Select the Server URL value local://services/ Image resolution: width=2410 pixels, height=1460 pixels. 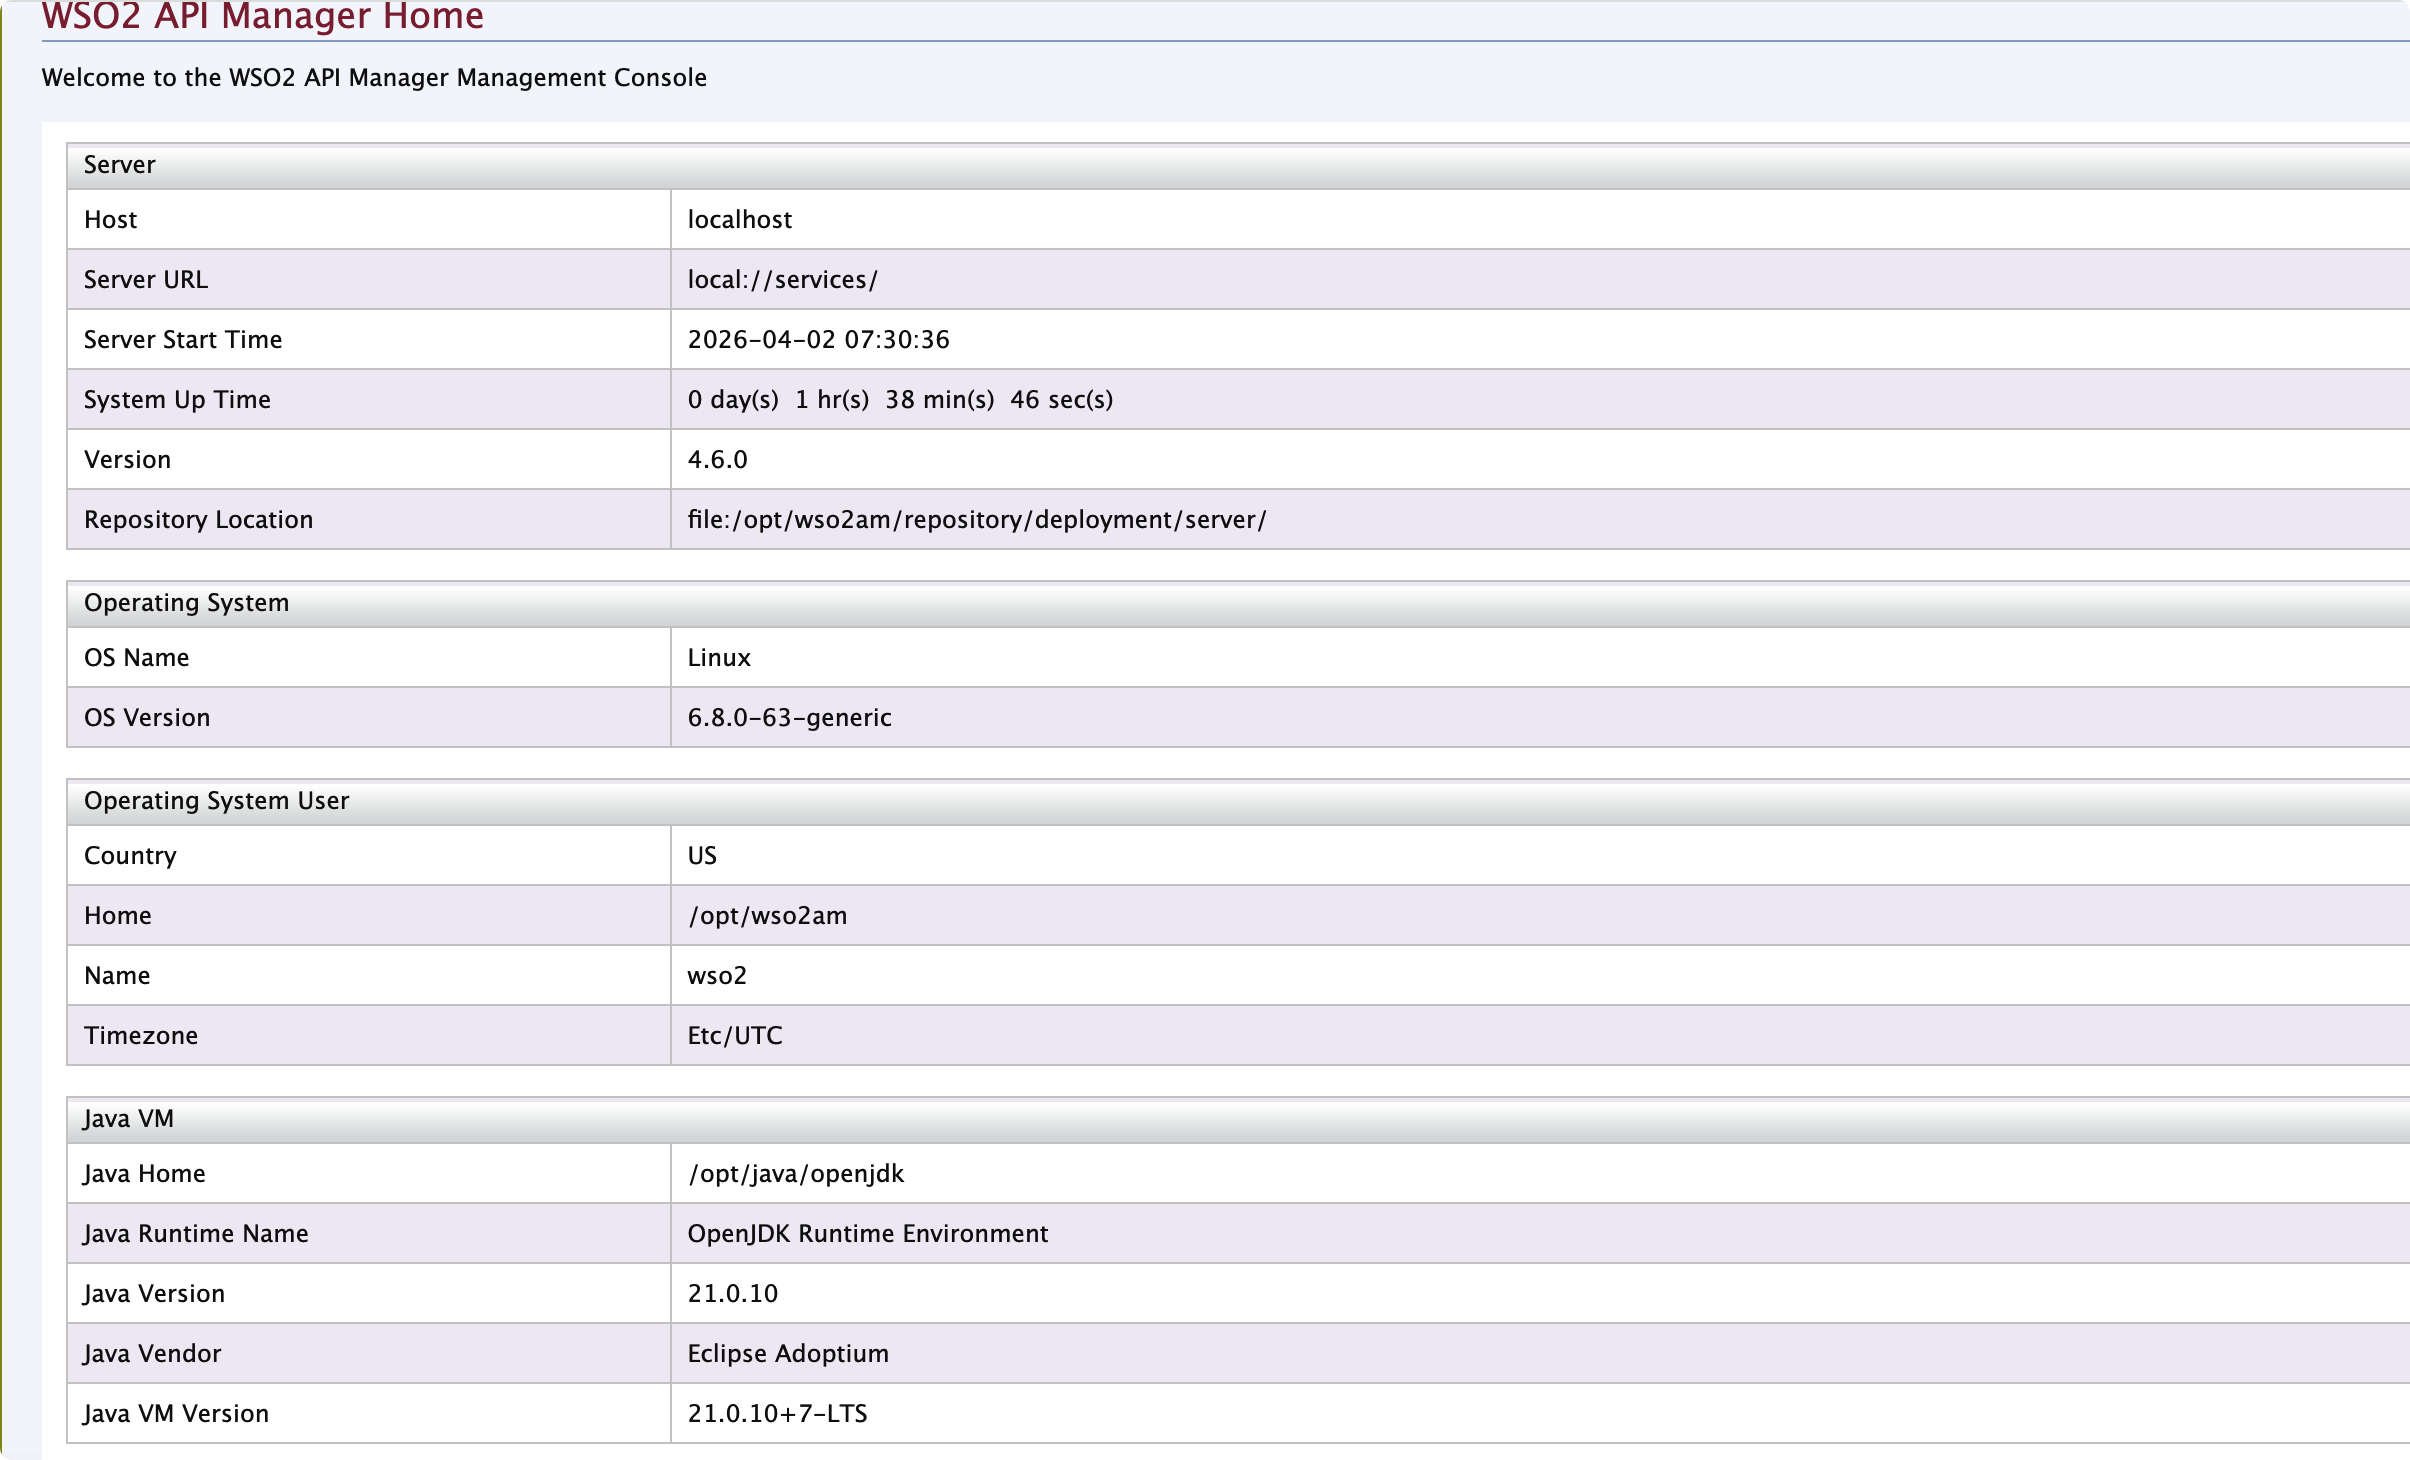[782, 280]
